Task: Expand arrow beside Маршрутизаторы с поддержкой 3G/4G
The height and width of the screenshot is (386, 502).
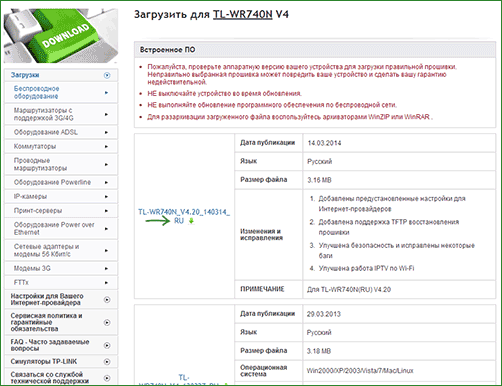Action: click(106, 114)
